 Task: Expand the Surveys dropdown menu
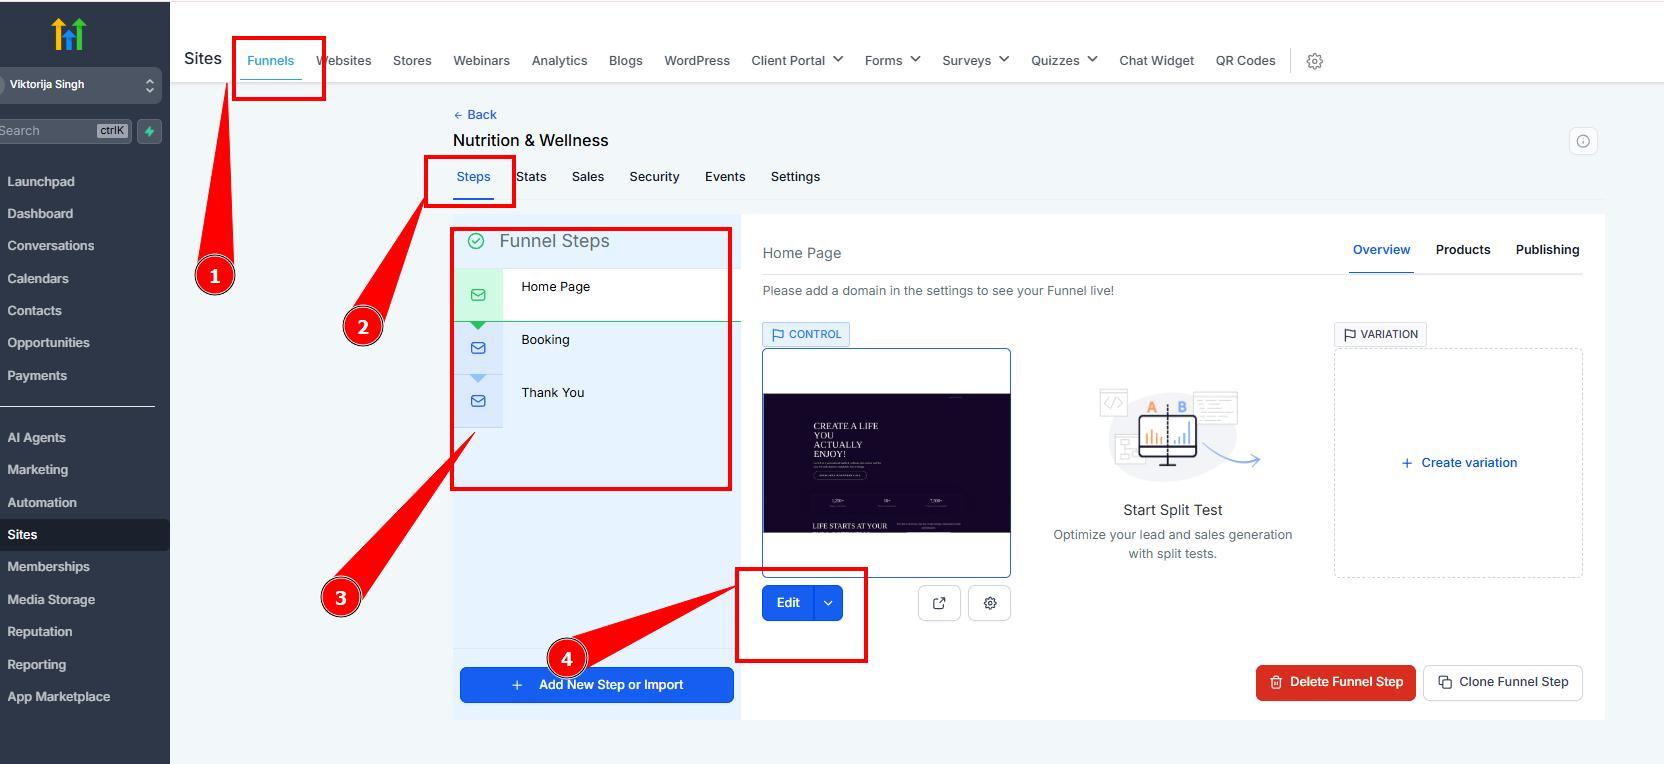coord(975,61)
